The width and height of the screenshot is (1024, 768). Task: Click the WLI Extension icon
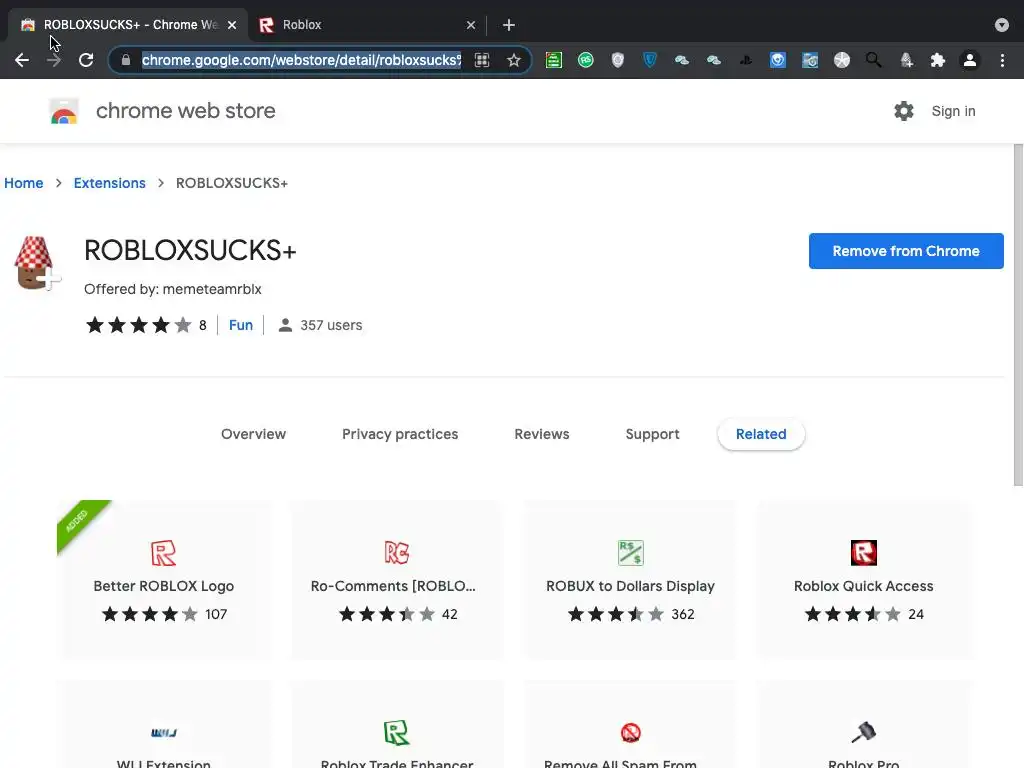tap(164, 733)
